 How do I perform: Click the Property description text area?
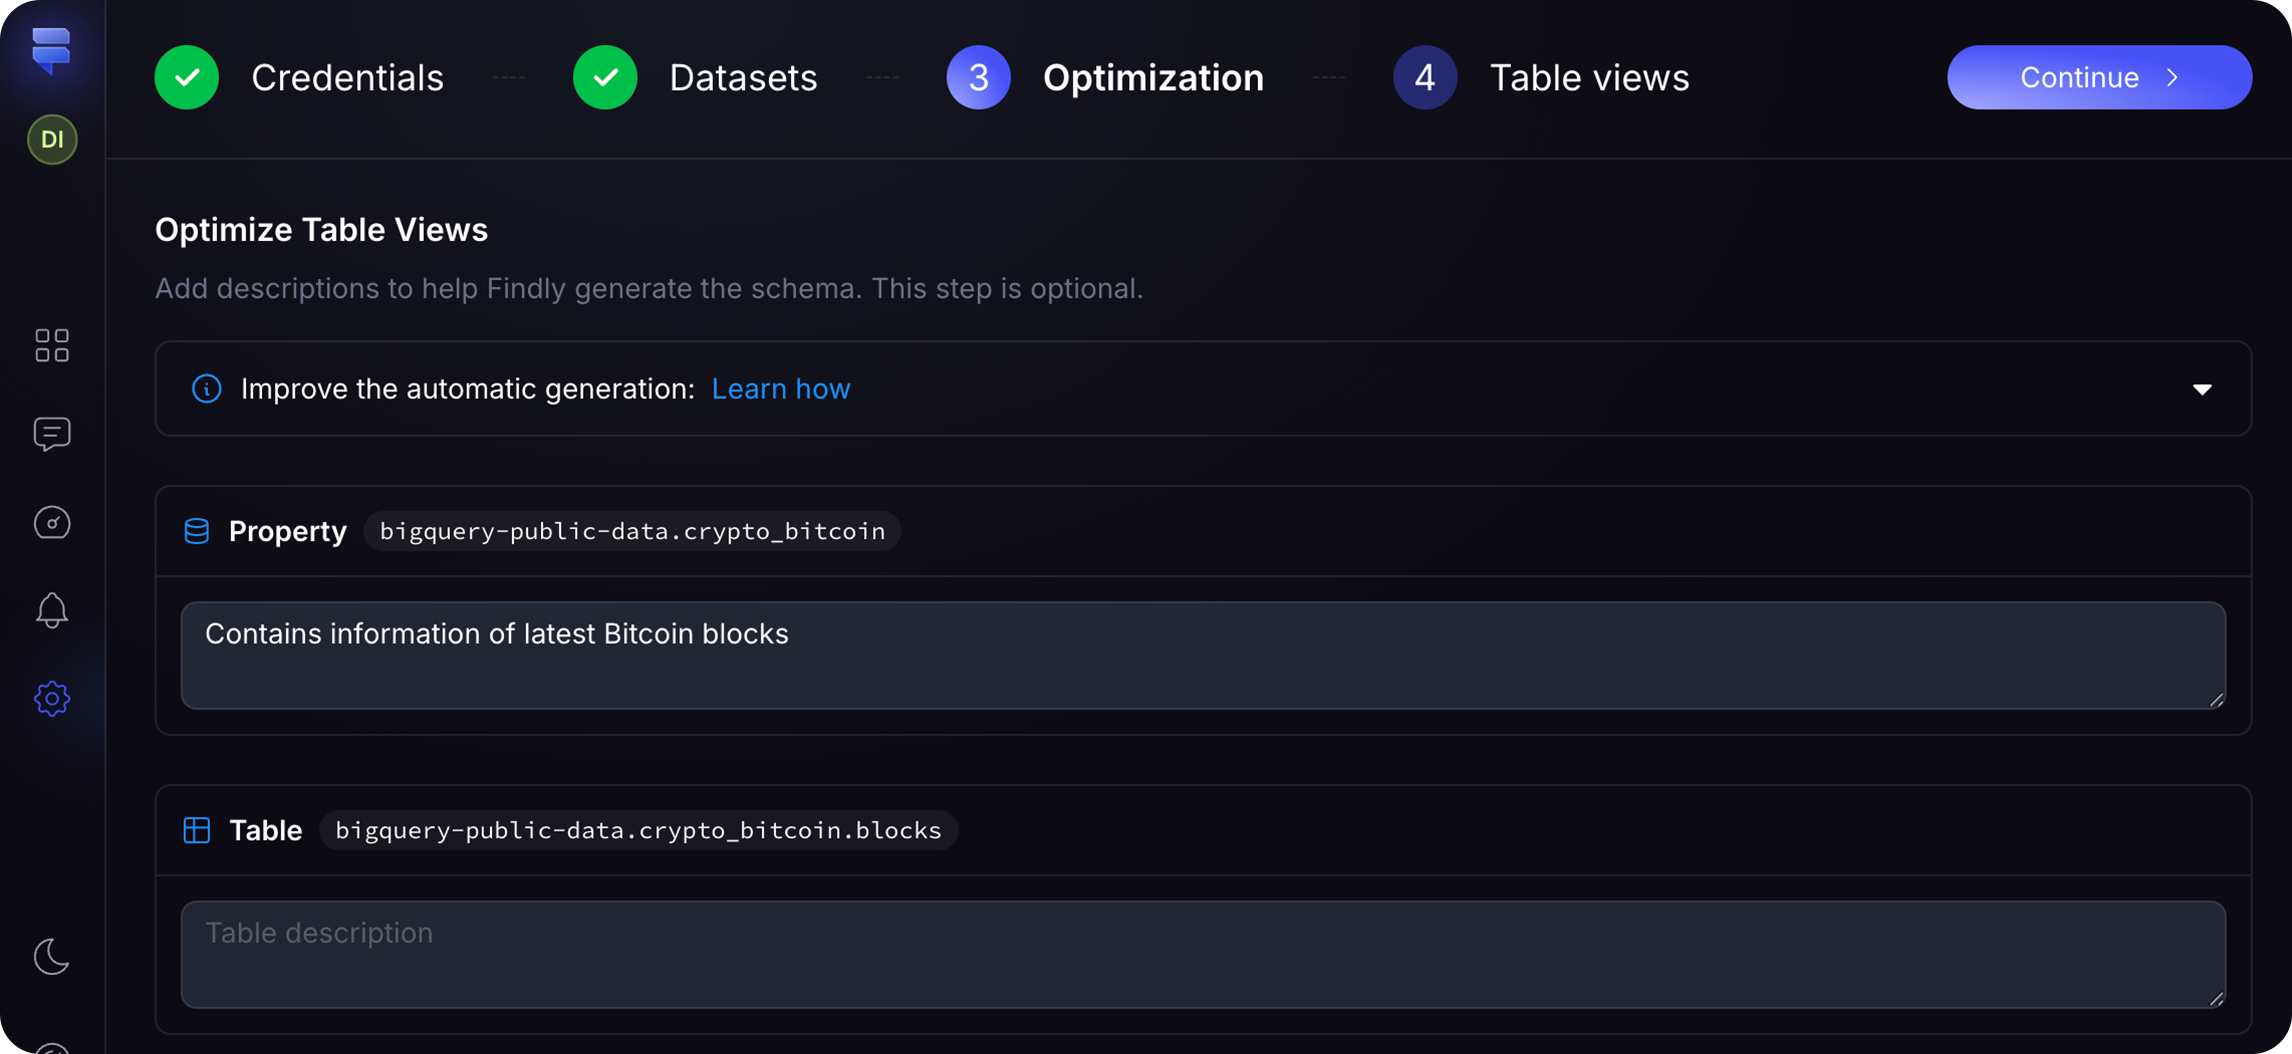(x=1202, y=655)
